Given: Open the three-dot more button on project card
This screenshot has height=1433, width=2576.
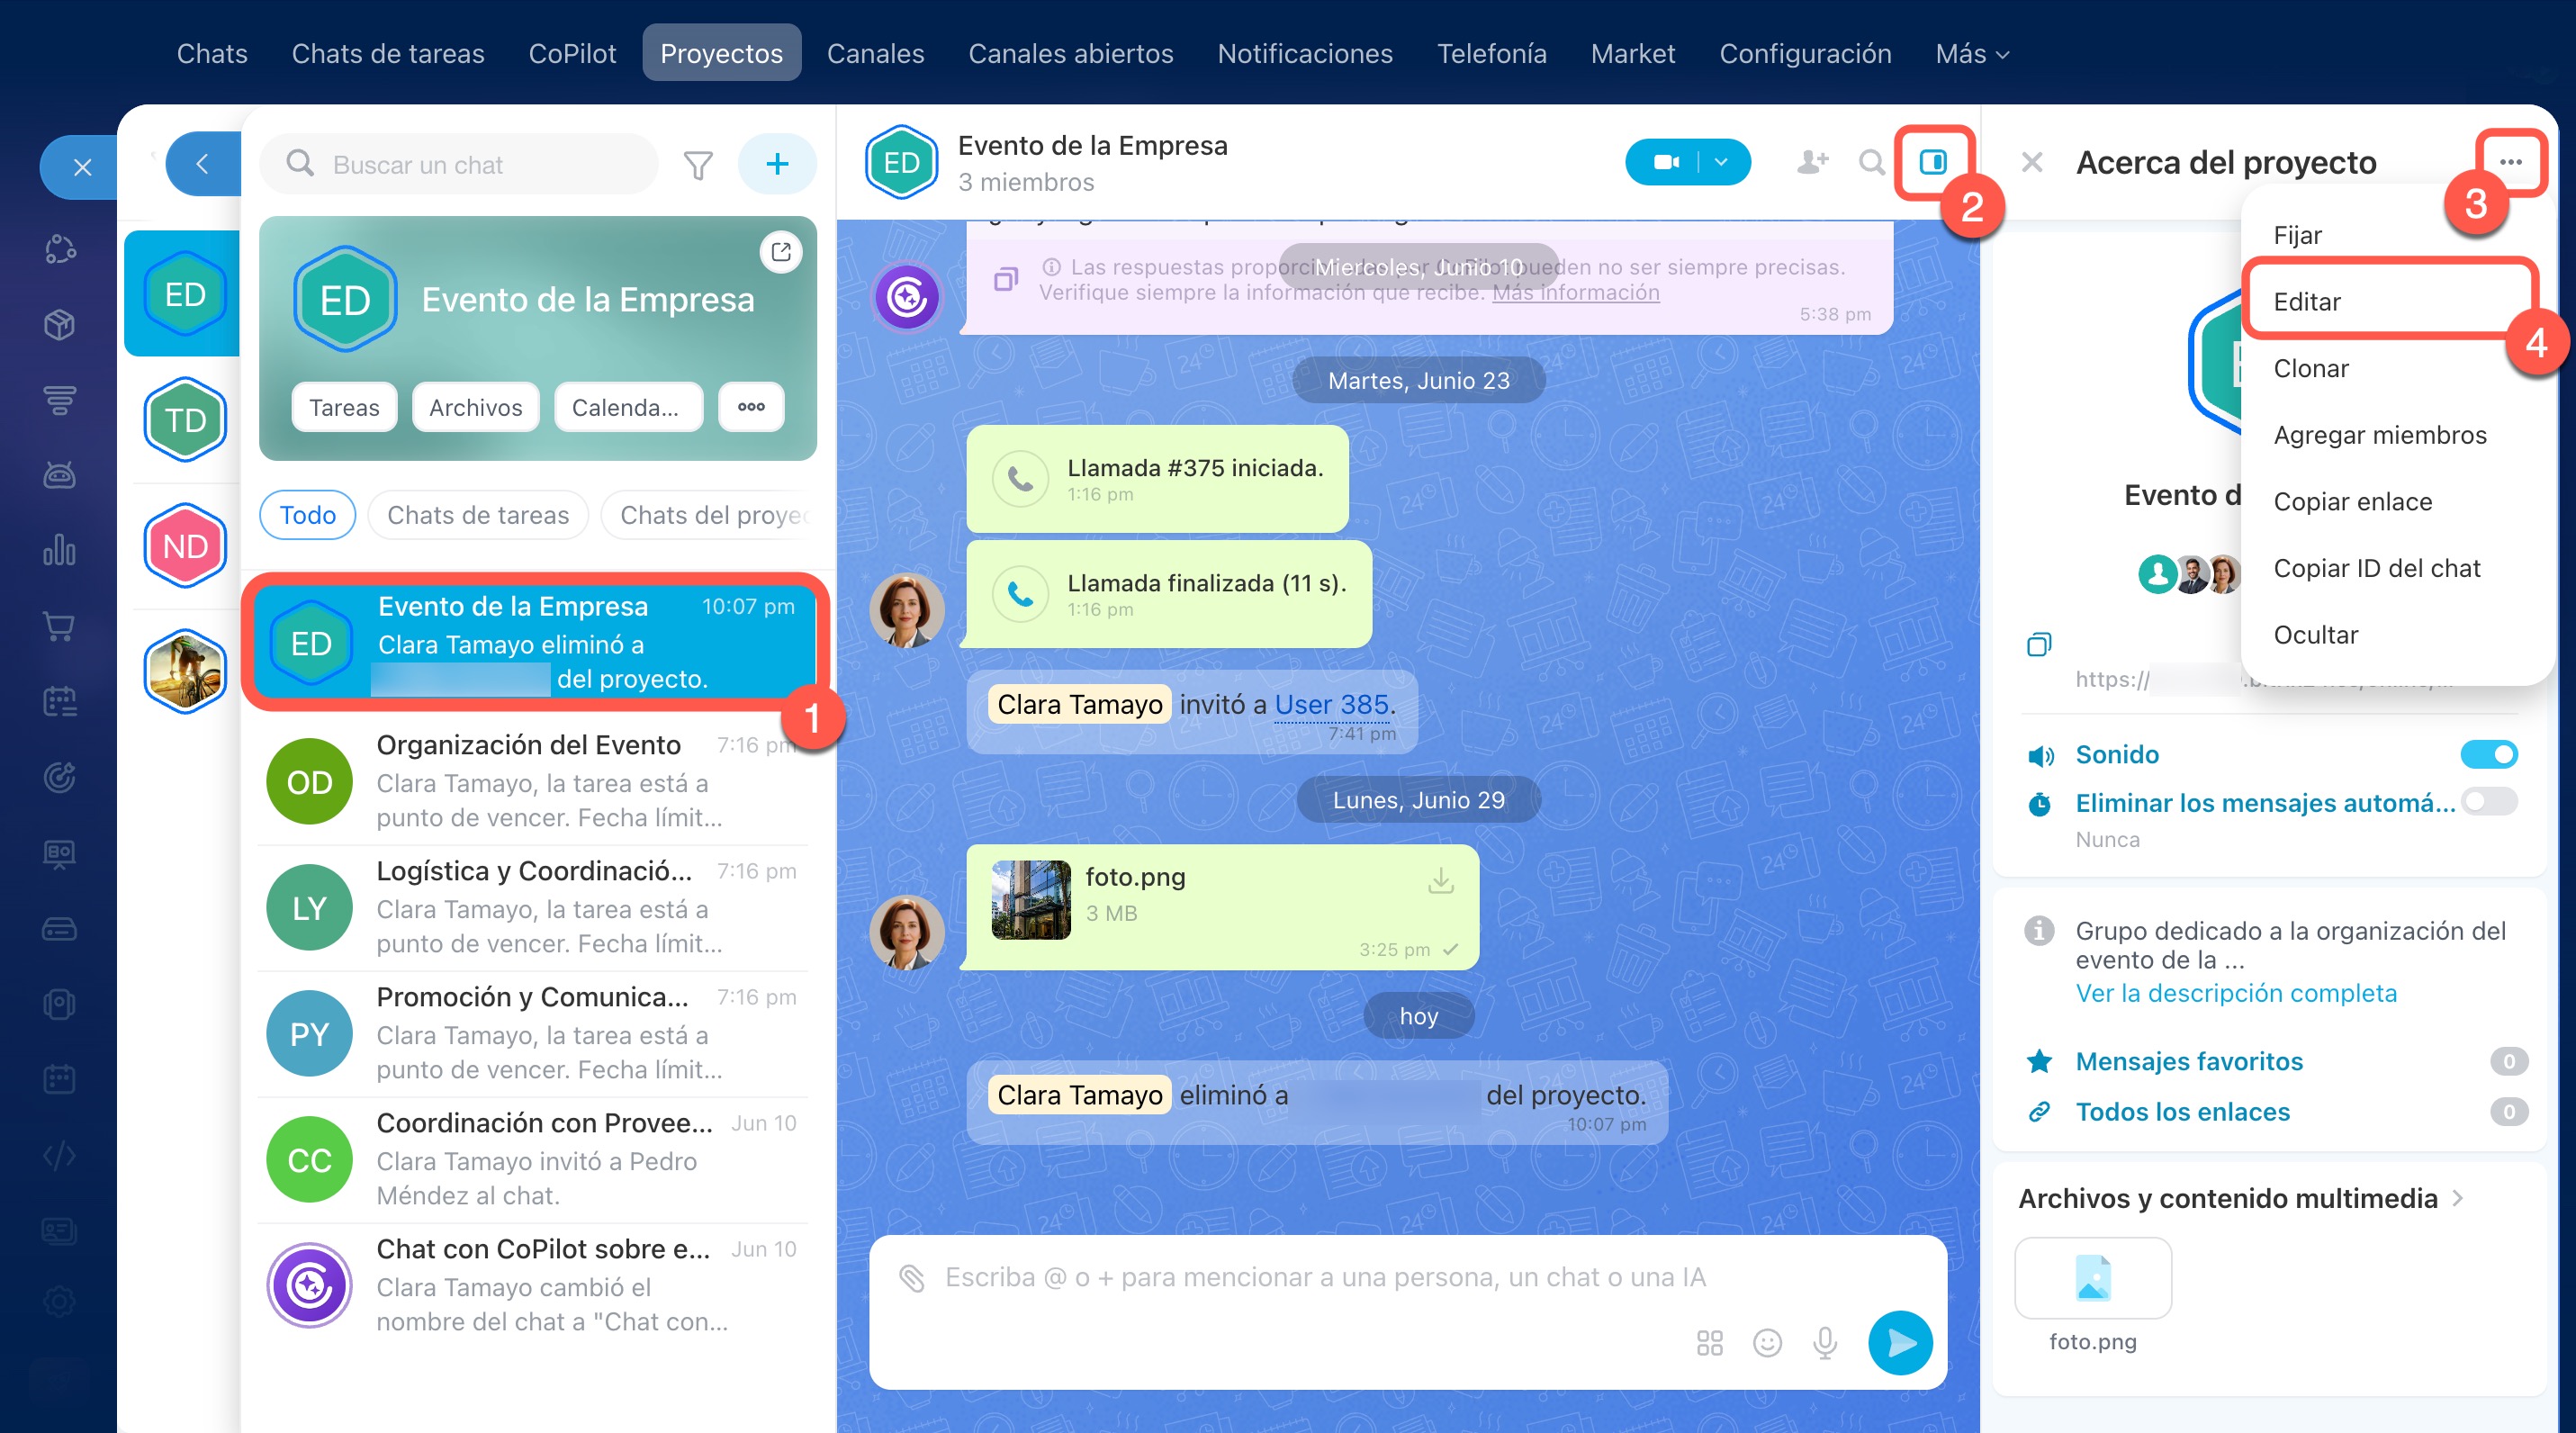Looking at the screenshot, I should coord(751,407).
